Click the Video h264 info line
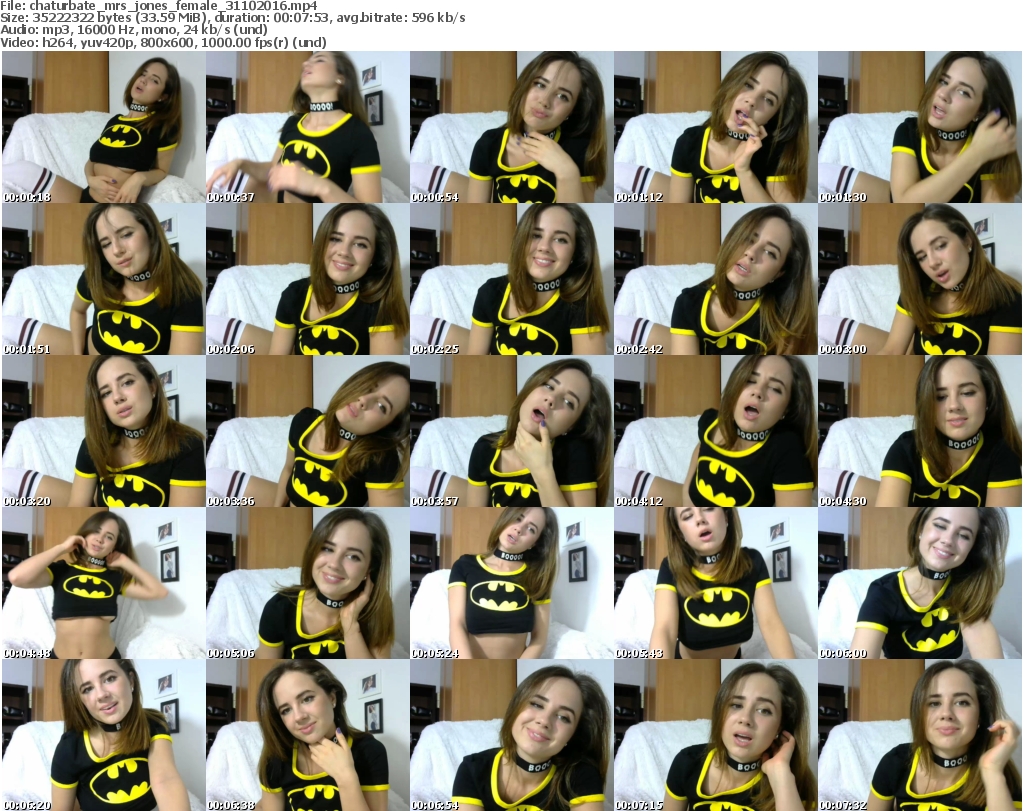Screen dimensions: 1024x811 tap(165, 42)
